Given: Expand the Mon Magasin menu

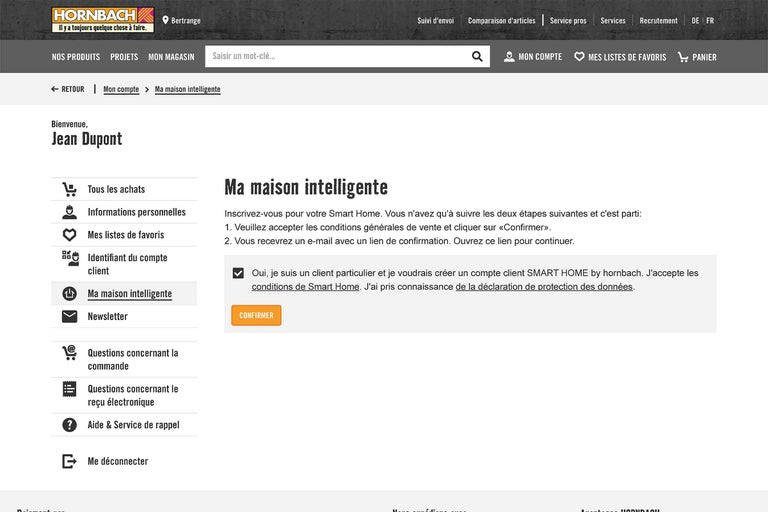Looking at the screenshot, I should (x=171, y=57).
